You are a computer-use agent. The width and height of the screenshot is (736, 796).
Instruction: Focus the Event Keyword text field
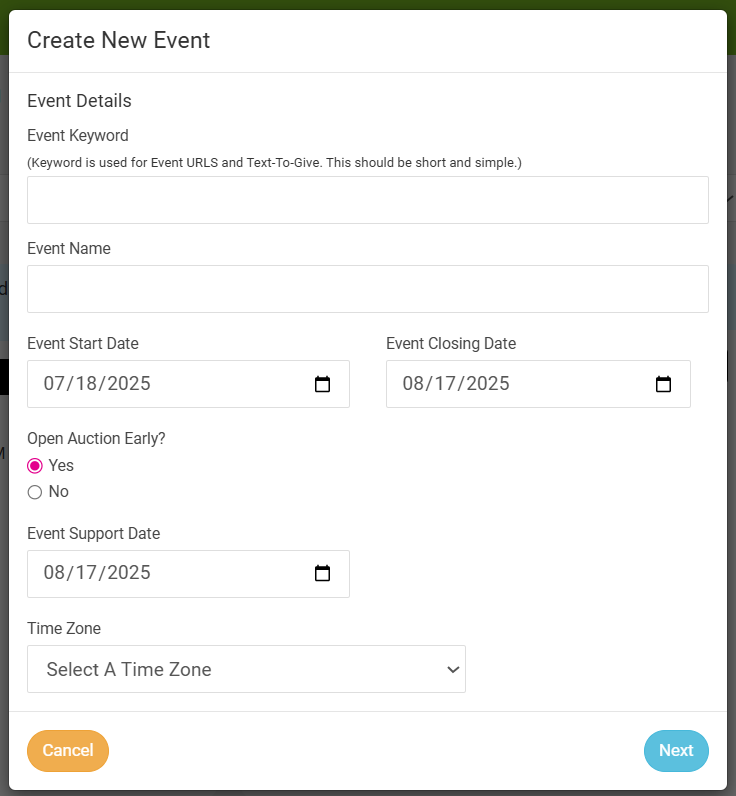[368, 200]
